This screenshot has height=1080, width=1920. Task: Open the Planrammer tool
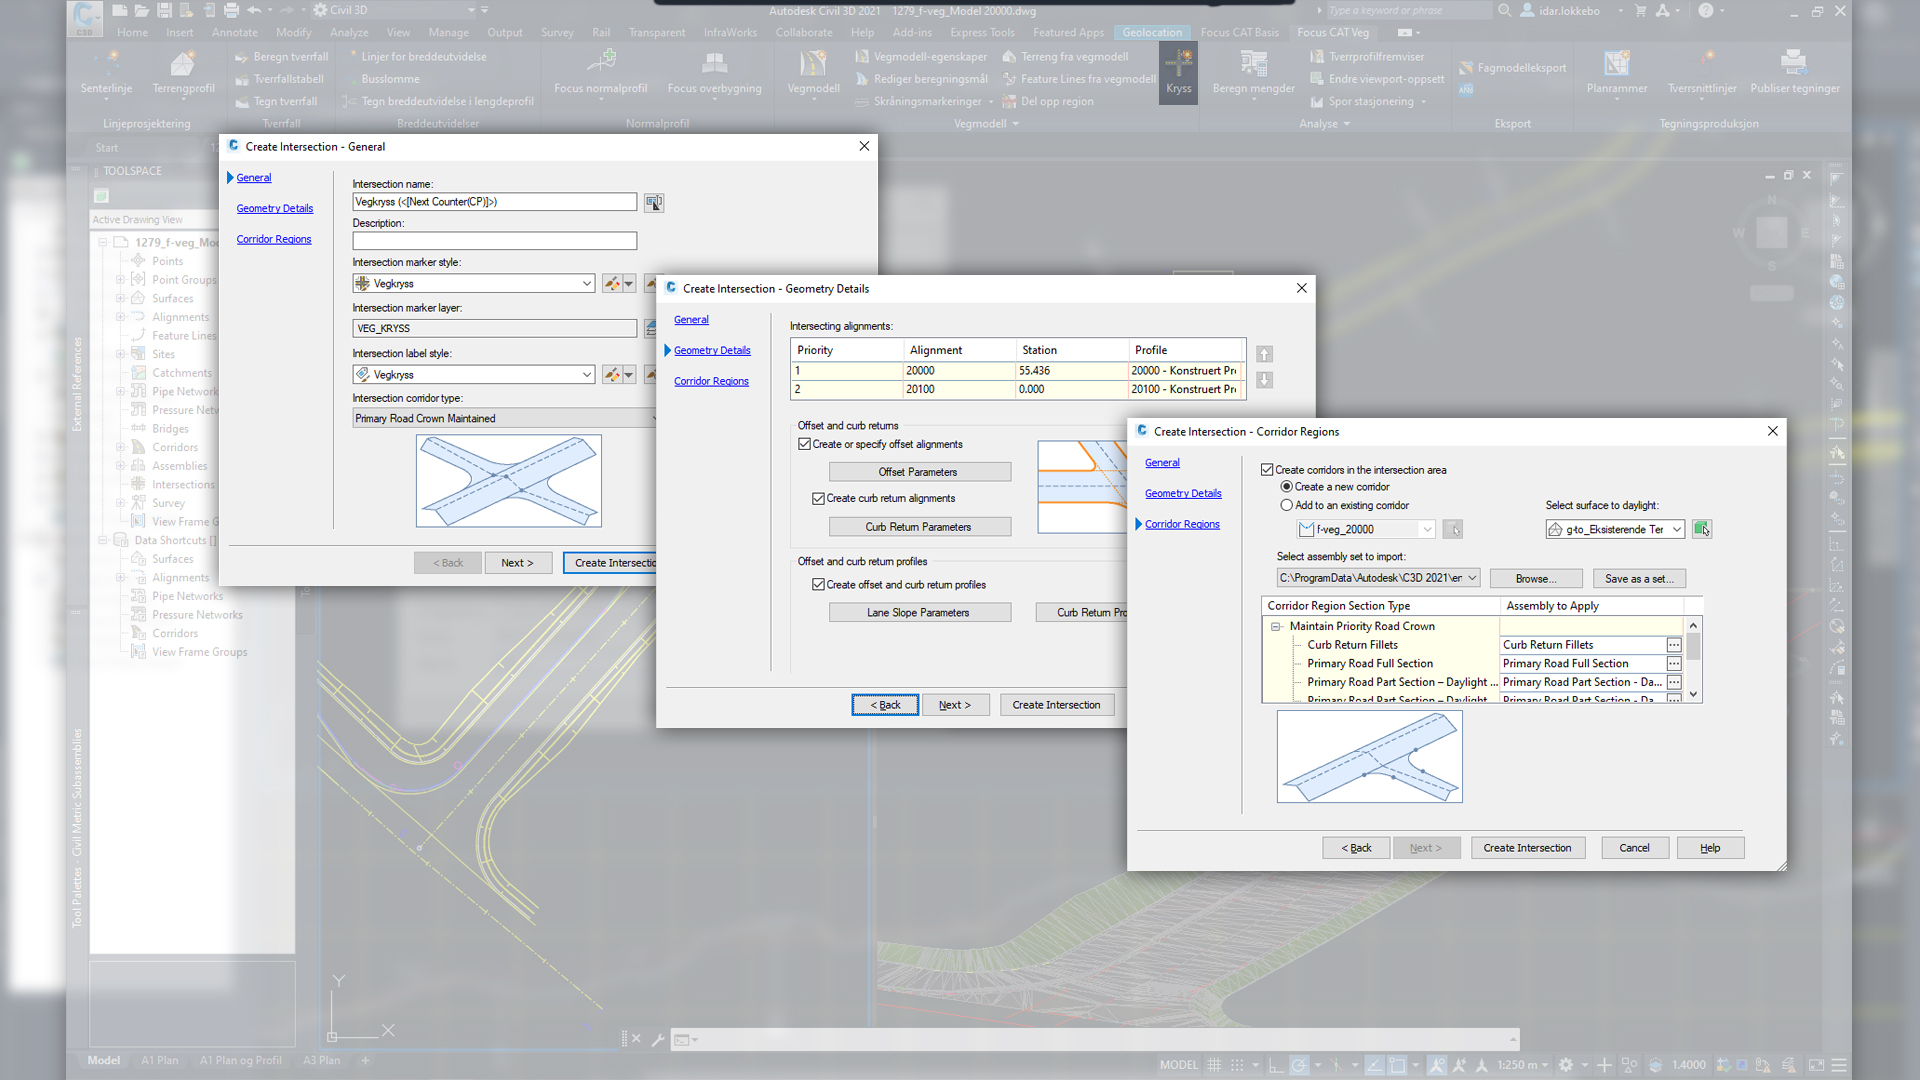[1617, 73]
